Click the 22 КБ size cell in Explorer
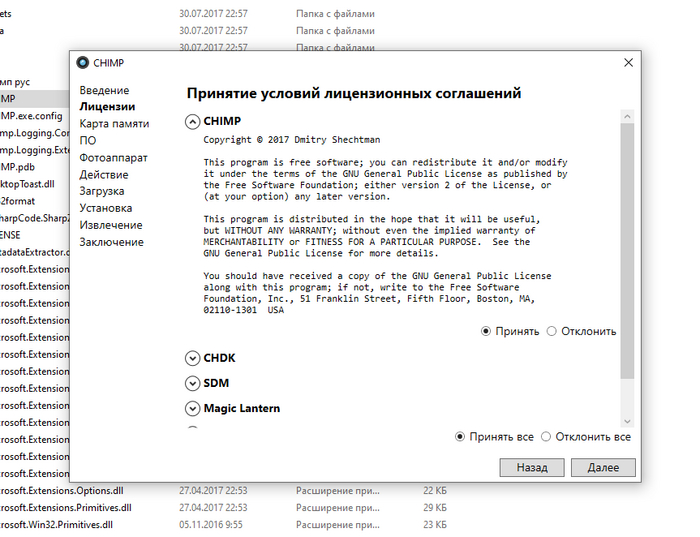The height and width of the screenshot is (537, 700). (434, 491)
